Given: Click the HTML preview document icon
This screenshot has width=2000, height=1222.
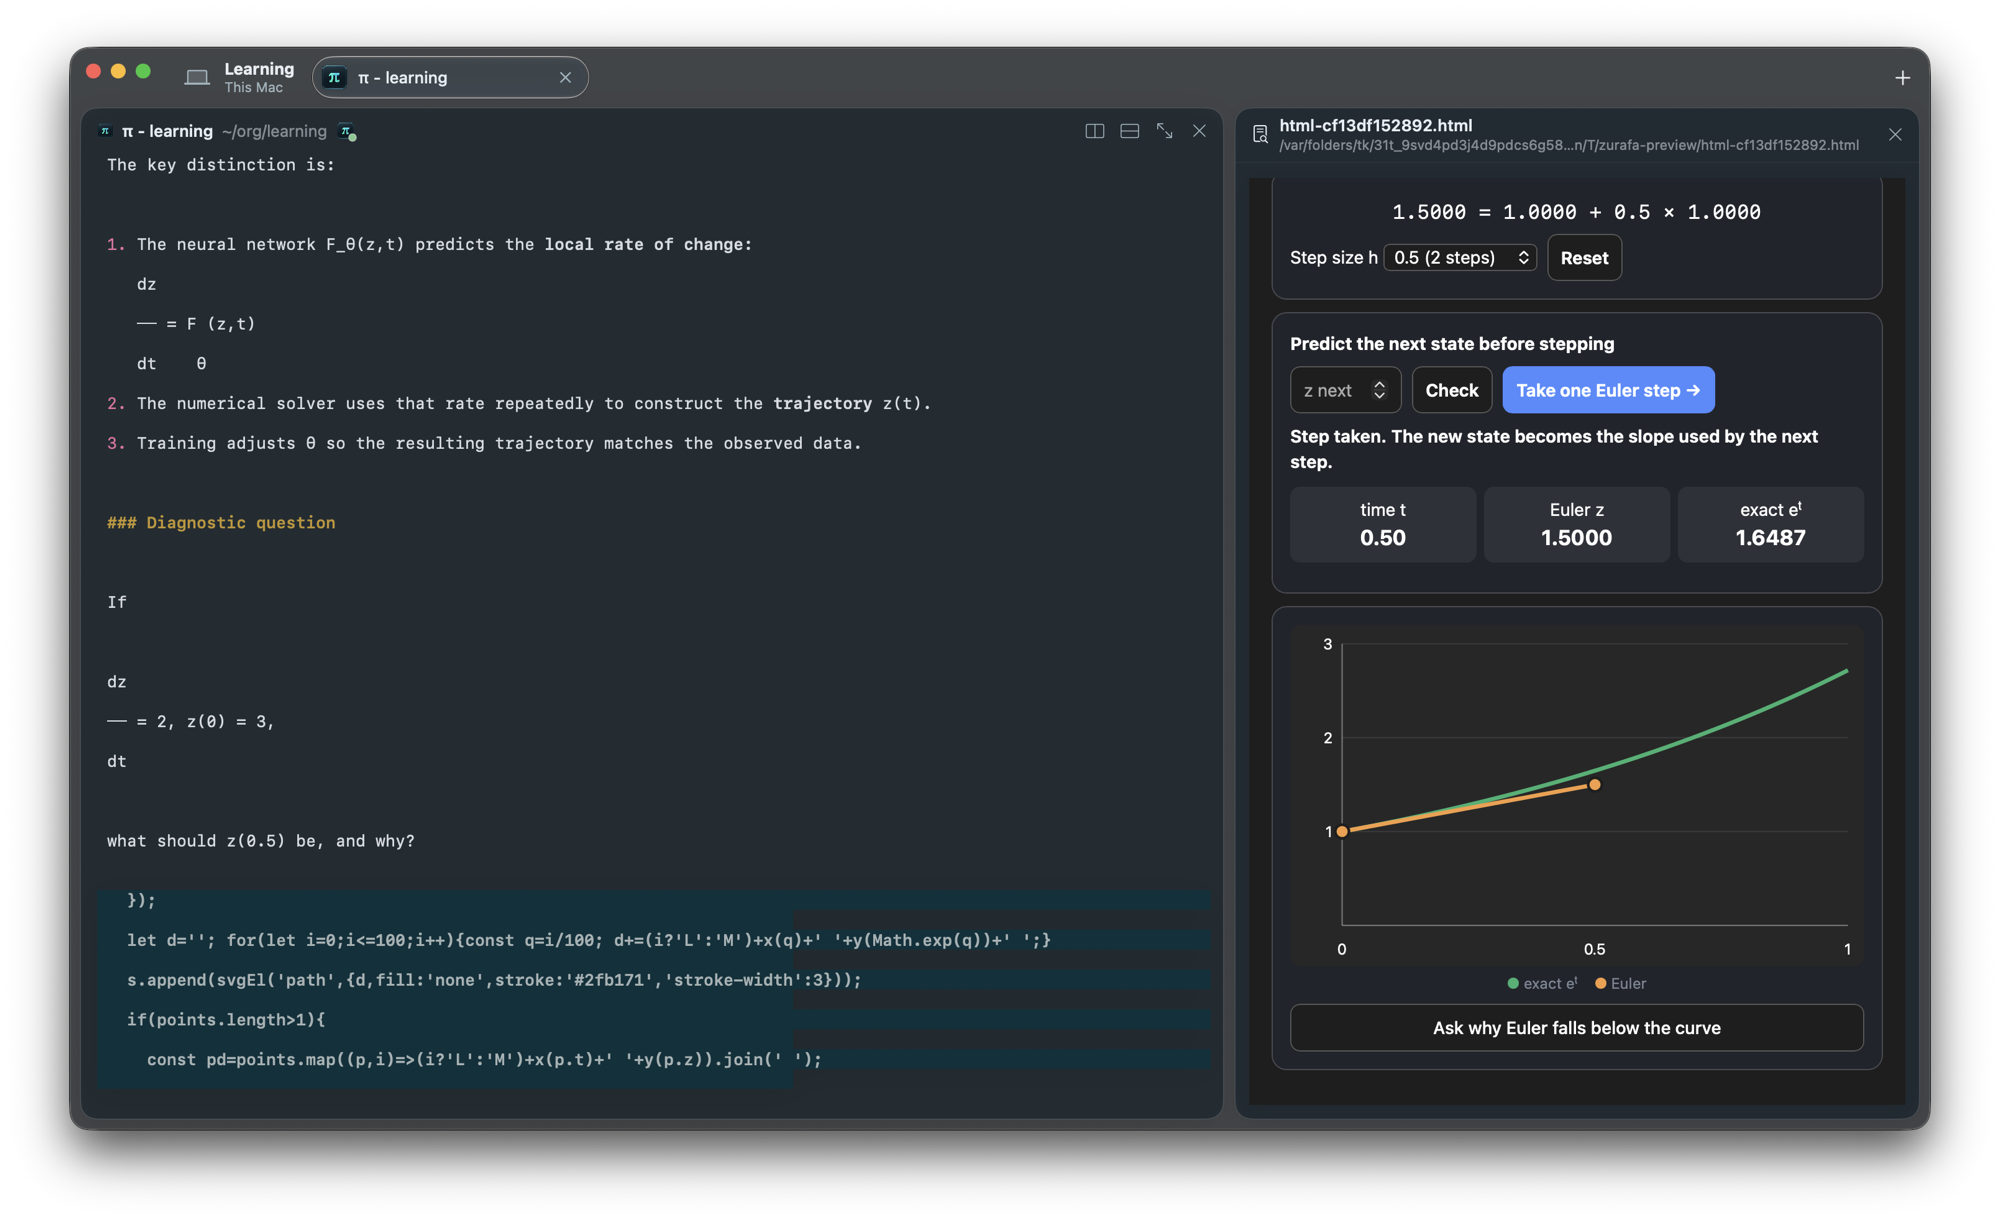Looking at the screenshot, I should point(1260,134).
